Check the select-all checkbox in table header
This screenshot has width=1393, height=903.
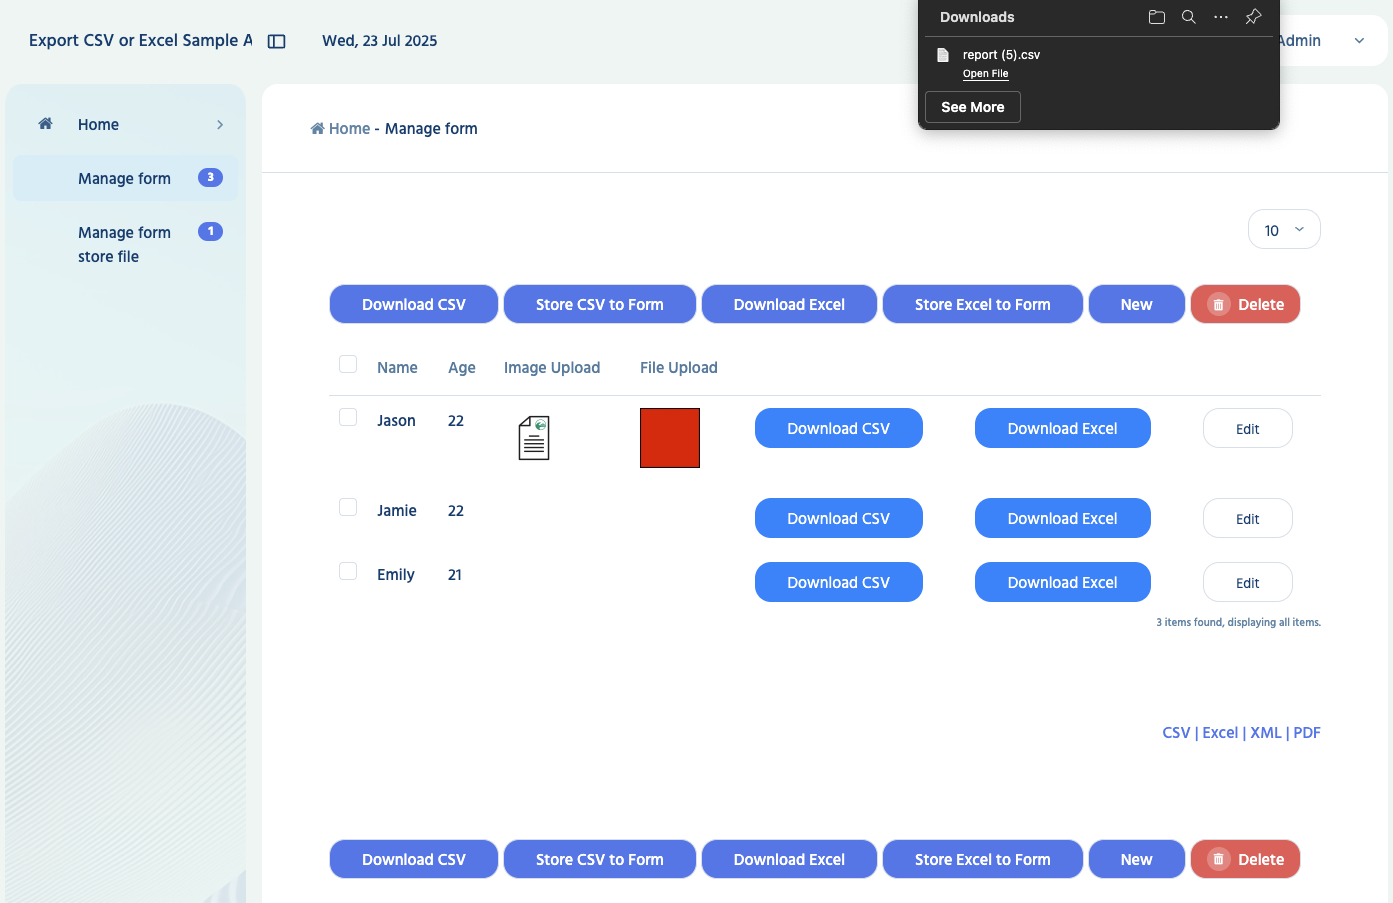pyautogui.click(x=348, y=364)
